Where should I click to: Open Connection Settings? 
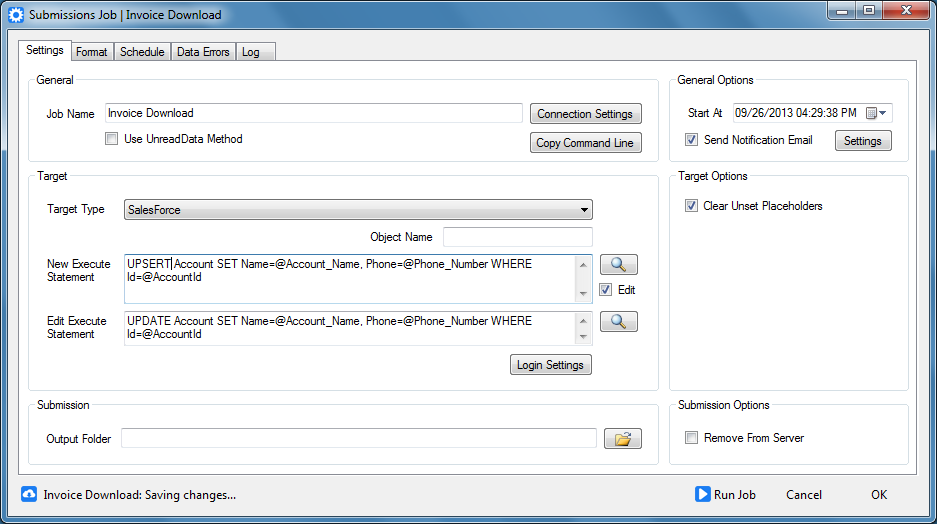pos(586,114)
